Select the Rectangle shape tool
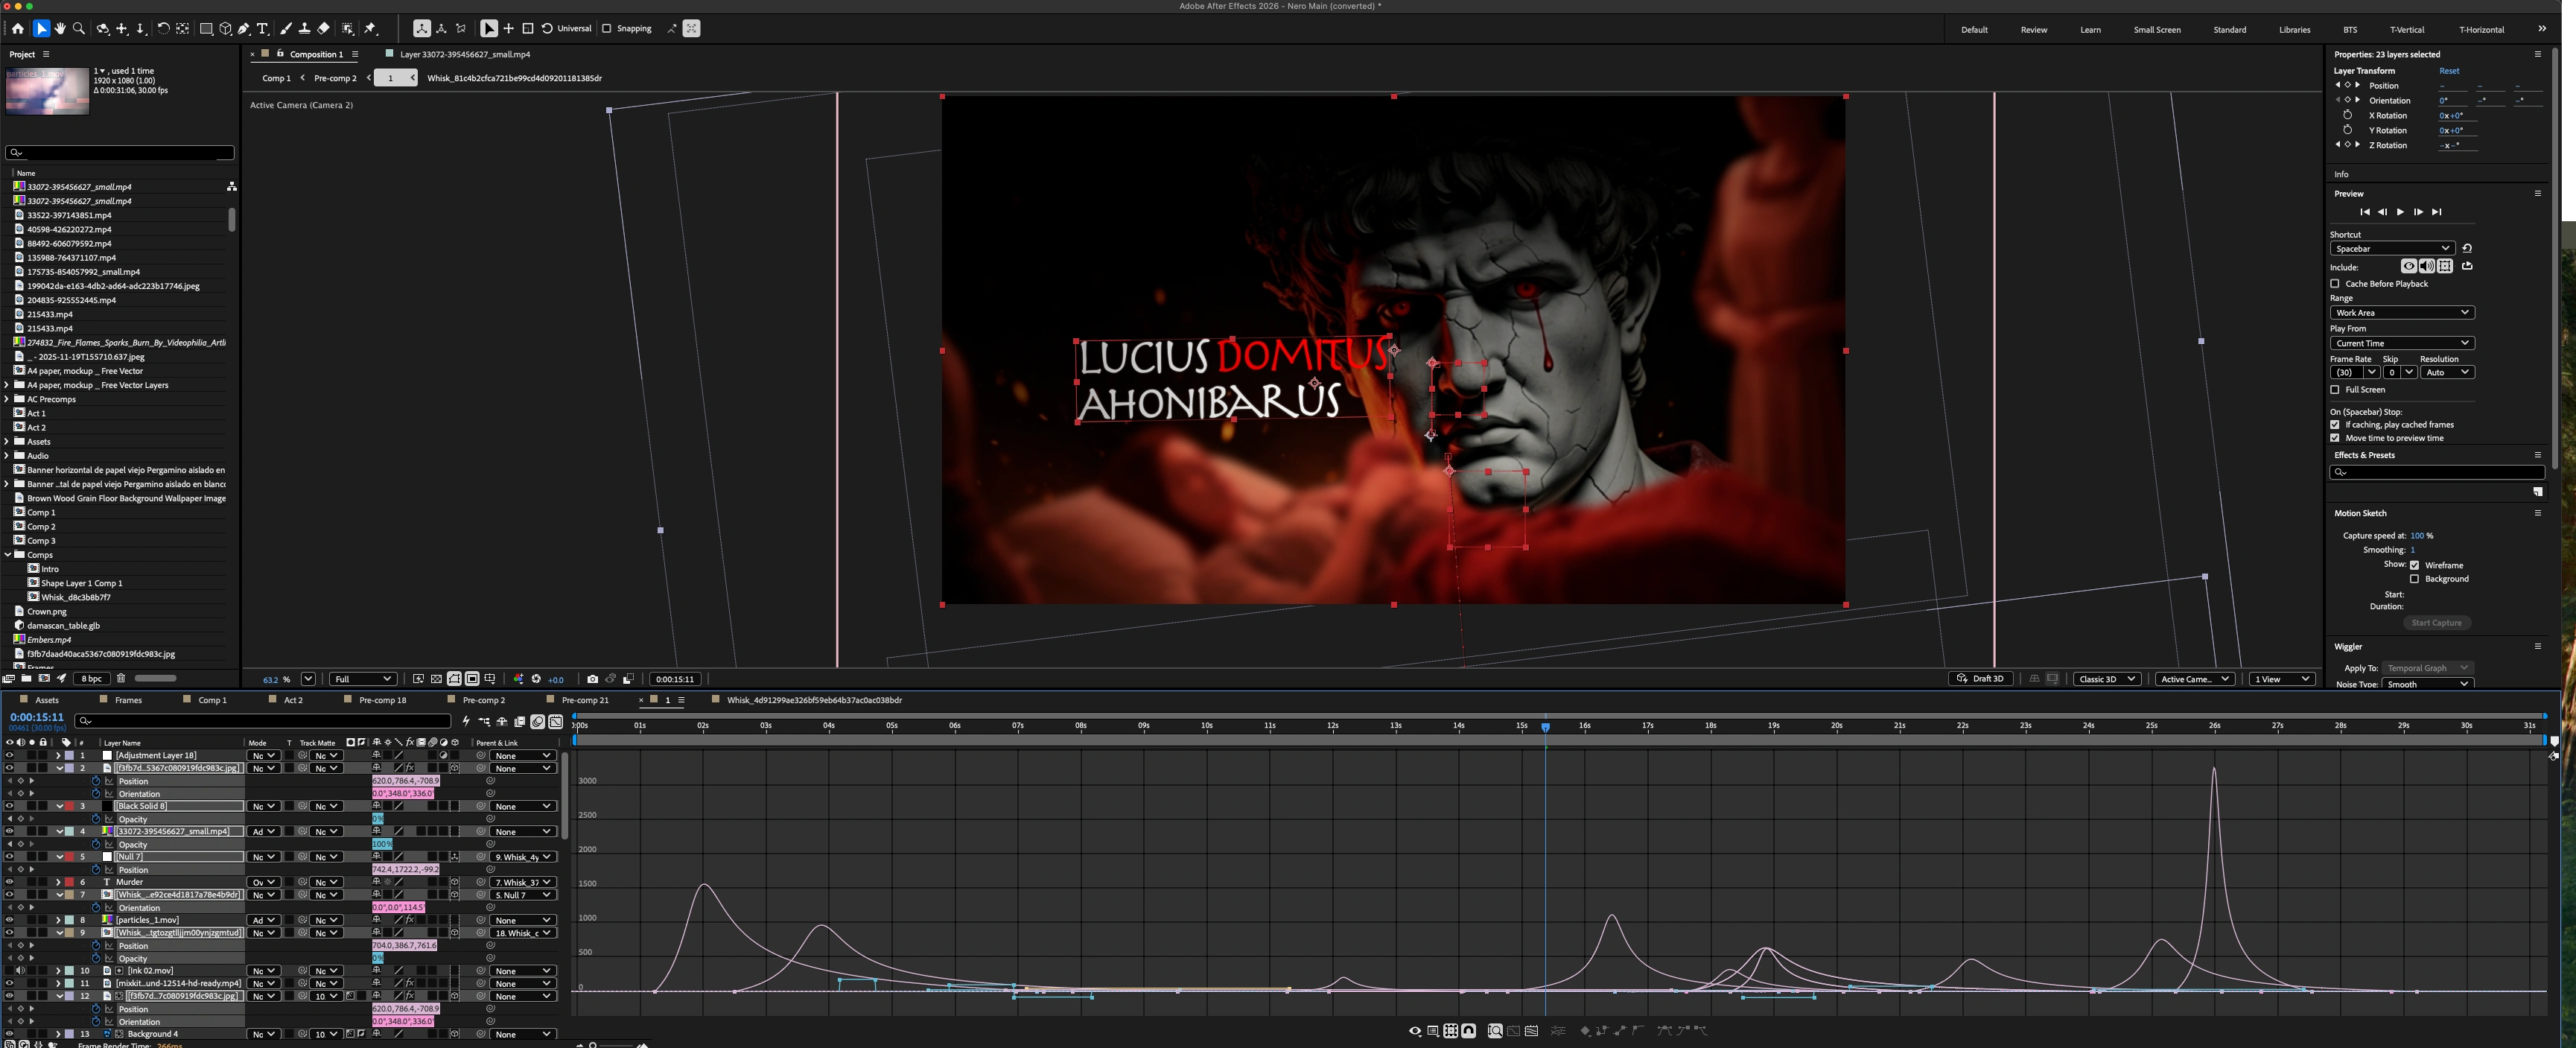2576x1048 pixels. click(x=206, y=29)
